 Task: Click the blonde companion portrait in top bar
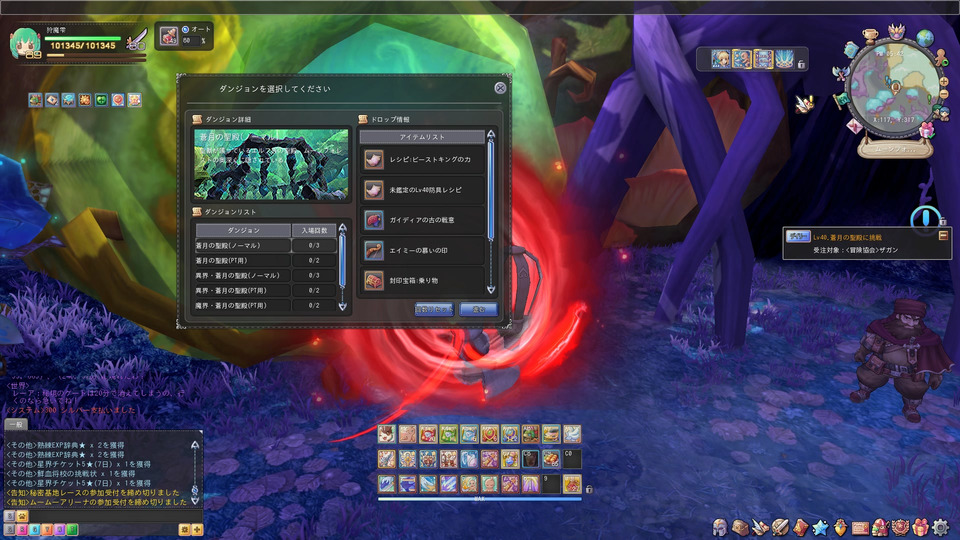pos(721,59)
